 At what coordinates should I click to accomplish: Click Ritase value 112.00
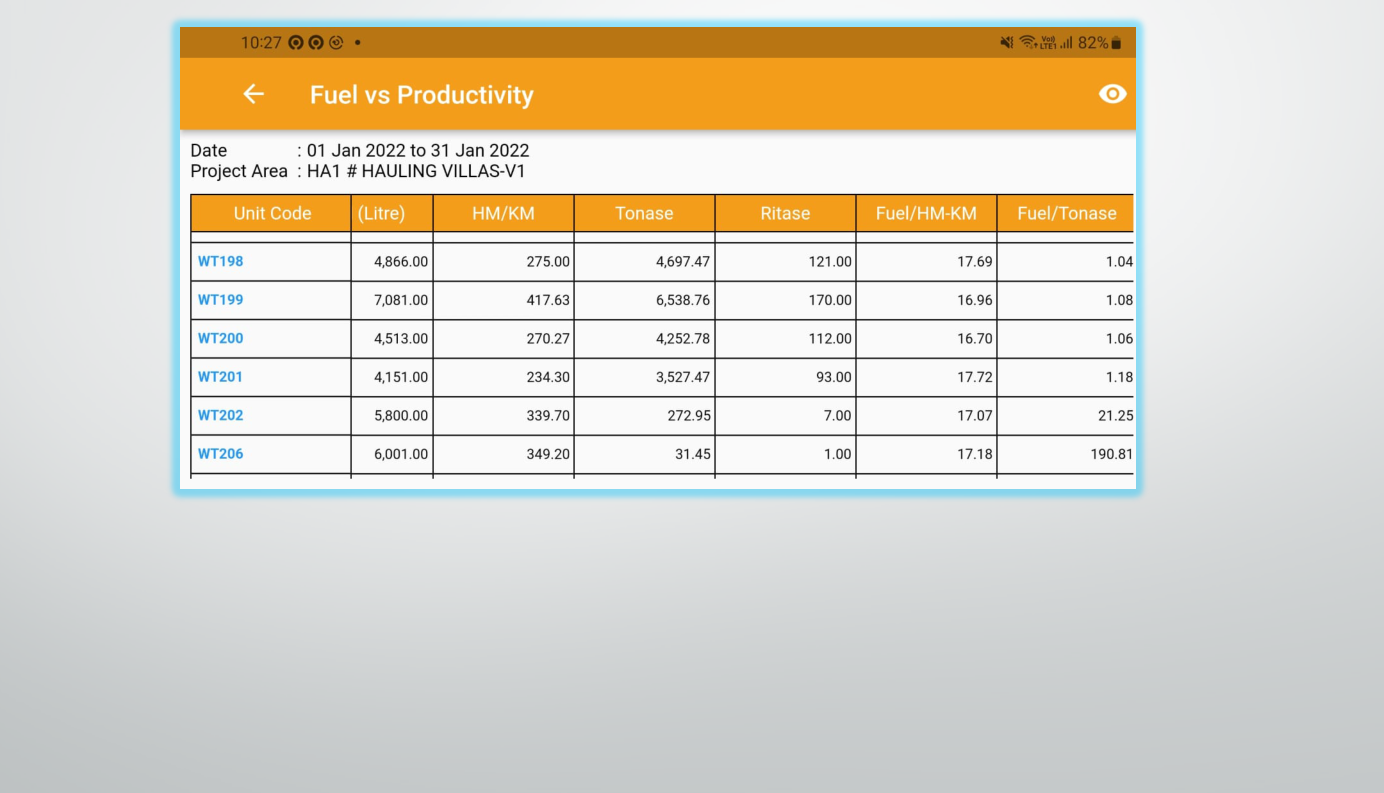click(830, 339)
